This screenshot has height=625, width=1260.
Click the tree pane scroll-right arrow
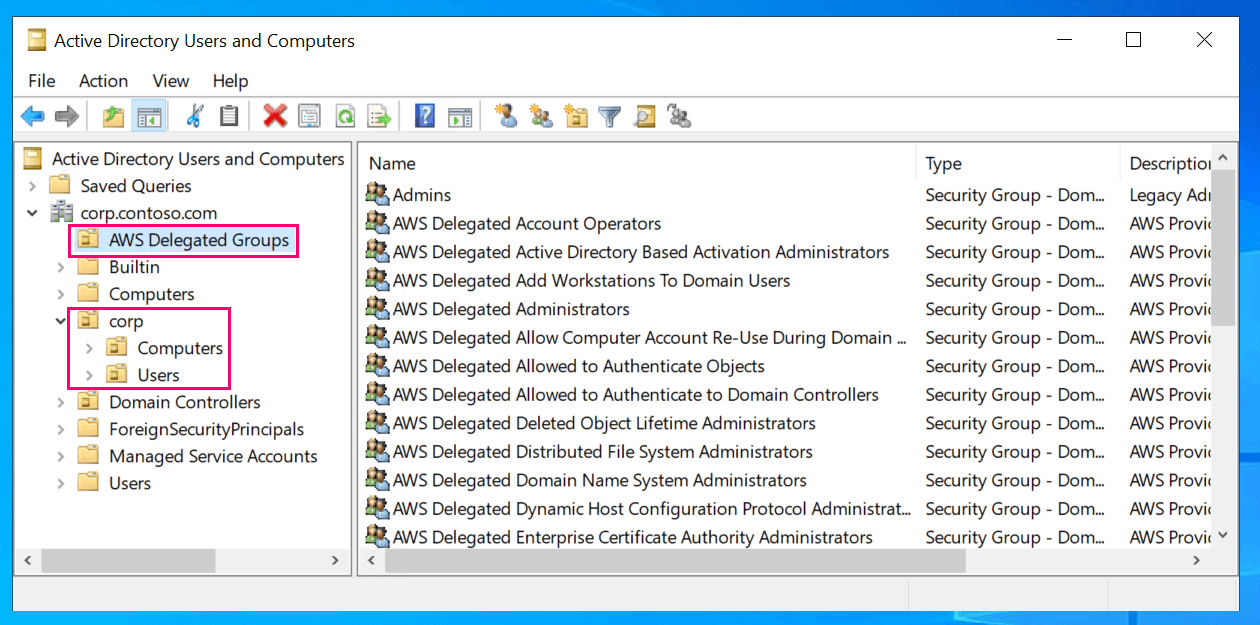point(335,561)
